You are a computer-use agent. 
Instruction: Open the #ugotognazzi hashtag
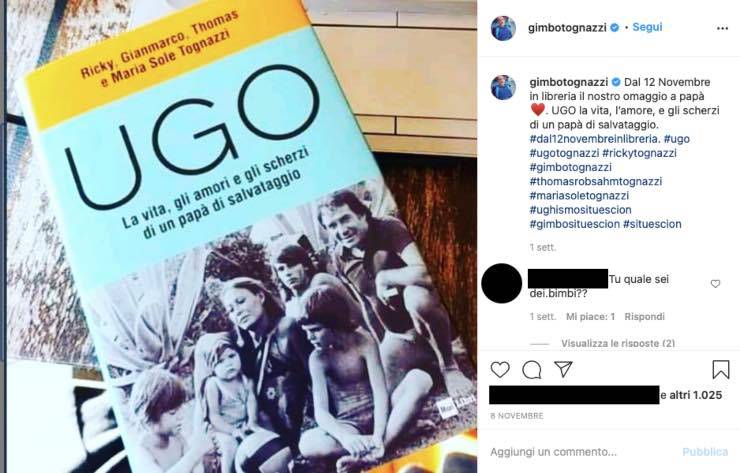564,153
